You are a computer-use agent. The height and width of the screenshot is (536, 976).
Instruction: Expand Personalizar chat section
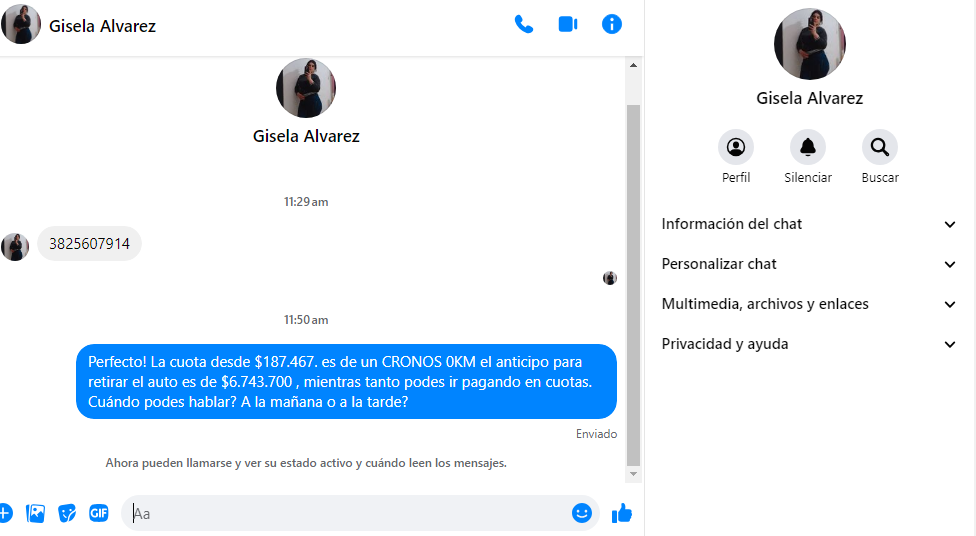pos(809,264)
